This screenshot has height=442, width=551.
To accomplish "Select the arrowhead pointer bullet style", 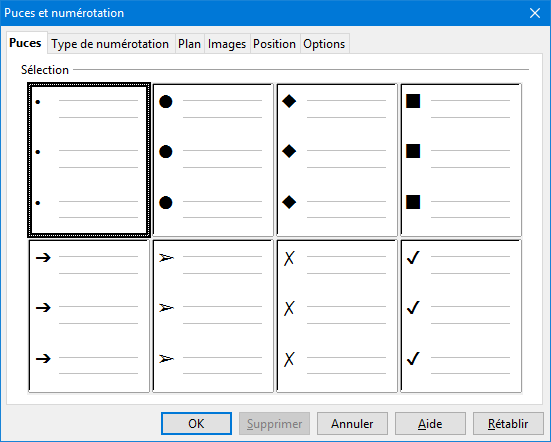I will coord(213,316).
